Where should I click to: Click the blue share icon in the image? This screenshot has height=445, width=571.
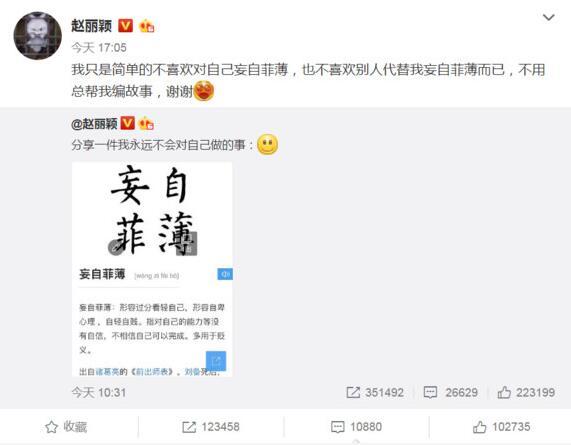[x=216, y=361]
